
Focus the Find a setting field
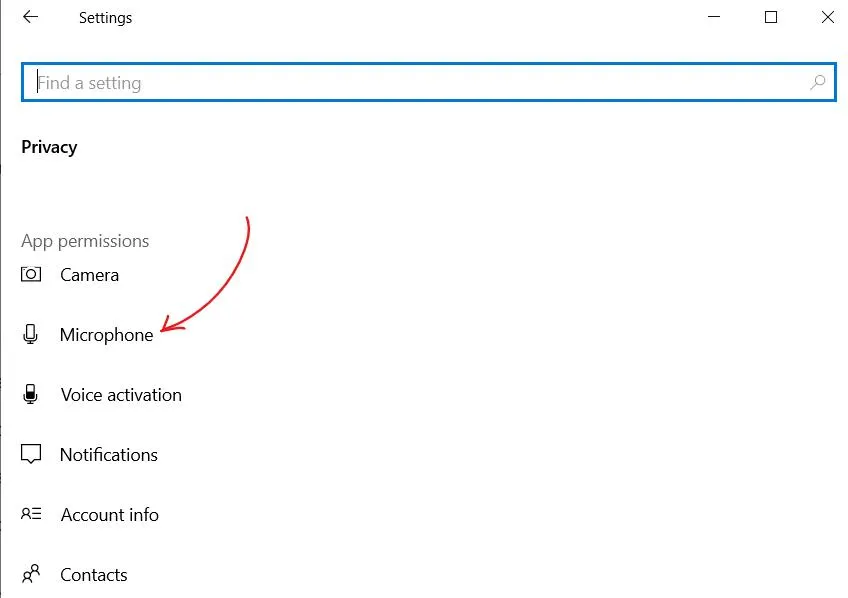click(x=429, y=82)
